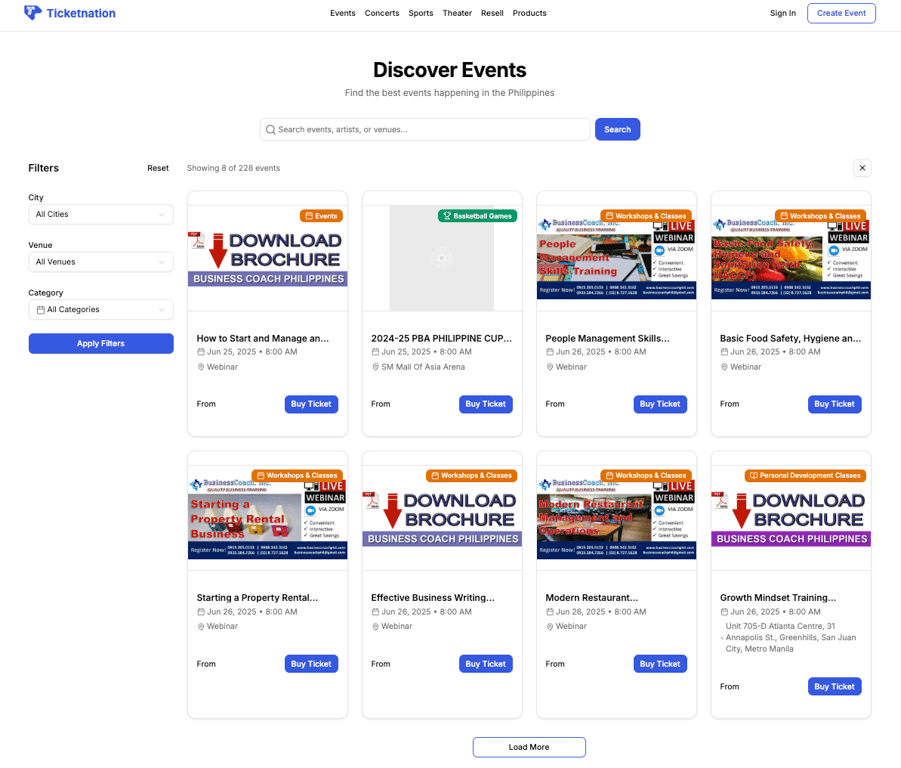The image size is (901, 768).
Task: Click Load More button
Action: click(x=529, y=747)
